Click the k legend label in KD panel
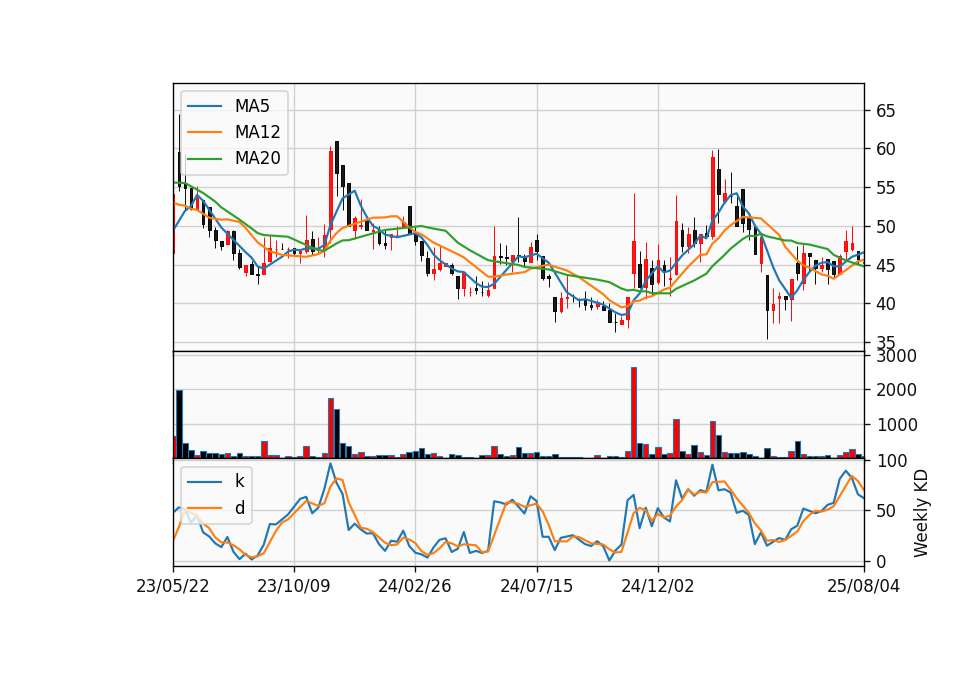 [239, 481]
